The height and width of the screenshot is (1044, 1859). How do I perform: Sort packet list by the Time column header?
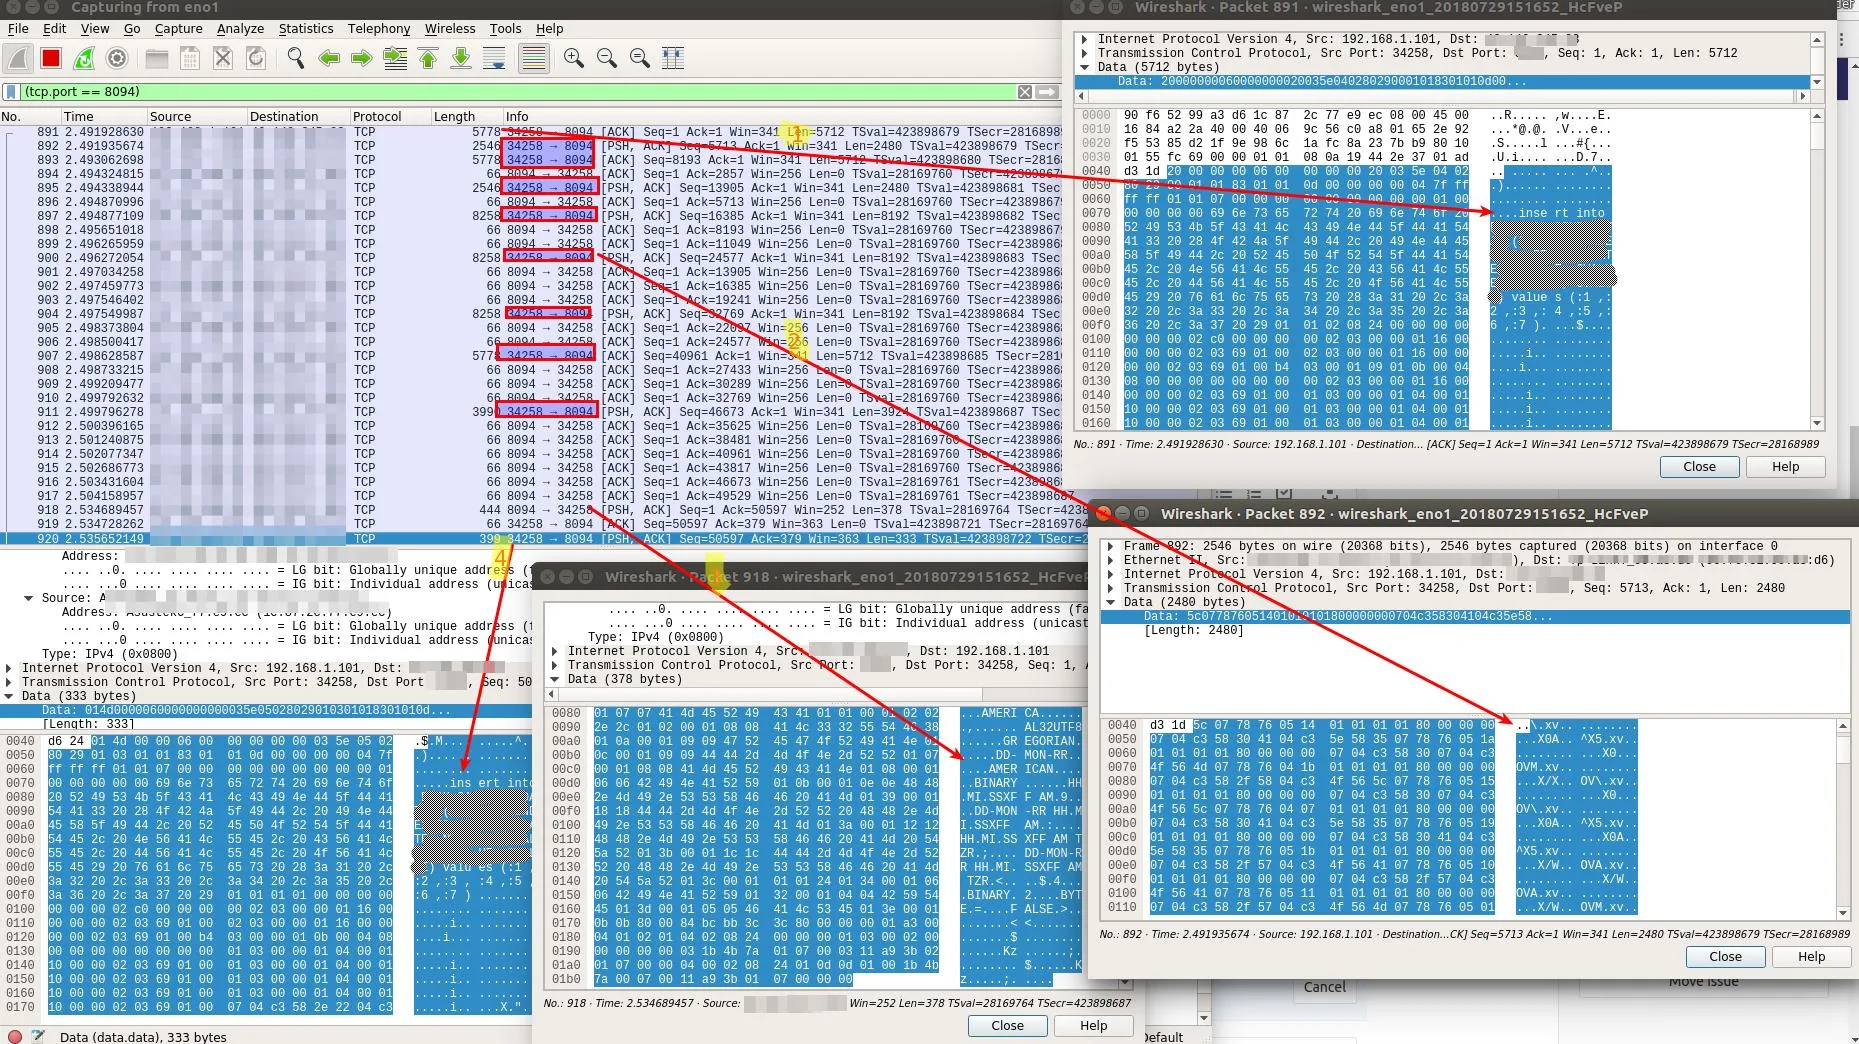103,117
